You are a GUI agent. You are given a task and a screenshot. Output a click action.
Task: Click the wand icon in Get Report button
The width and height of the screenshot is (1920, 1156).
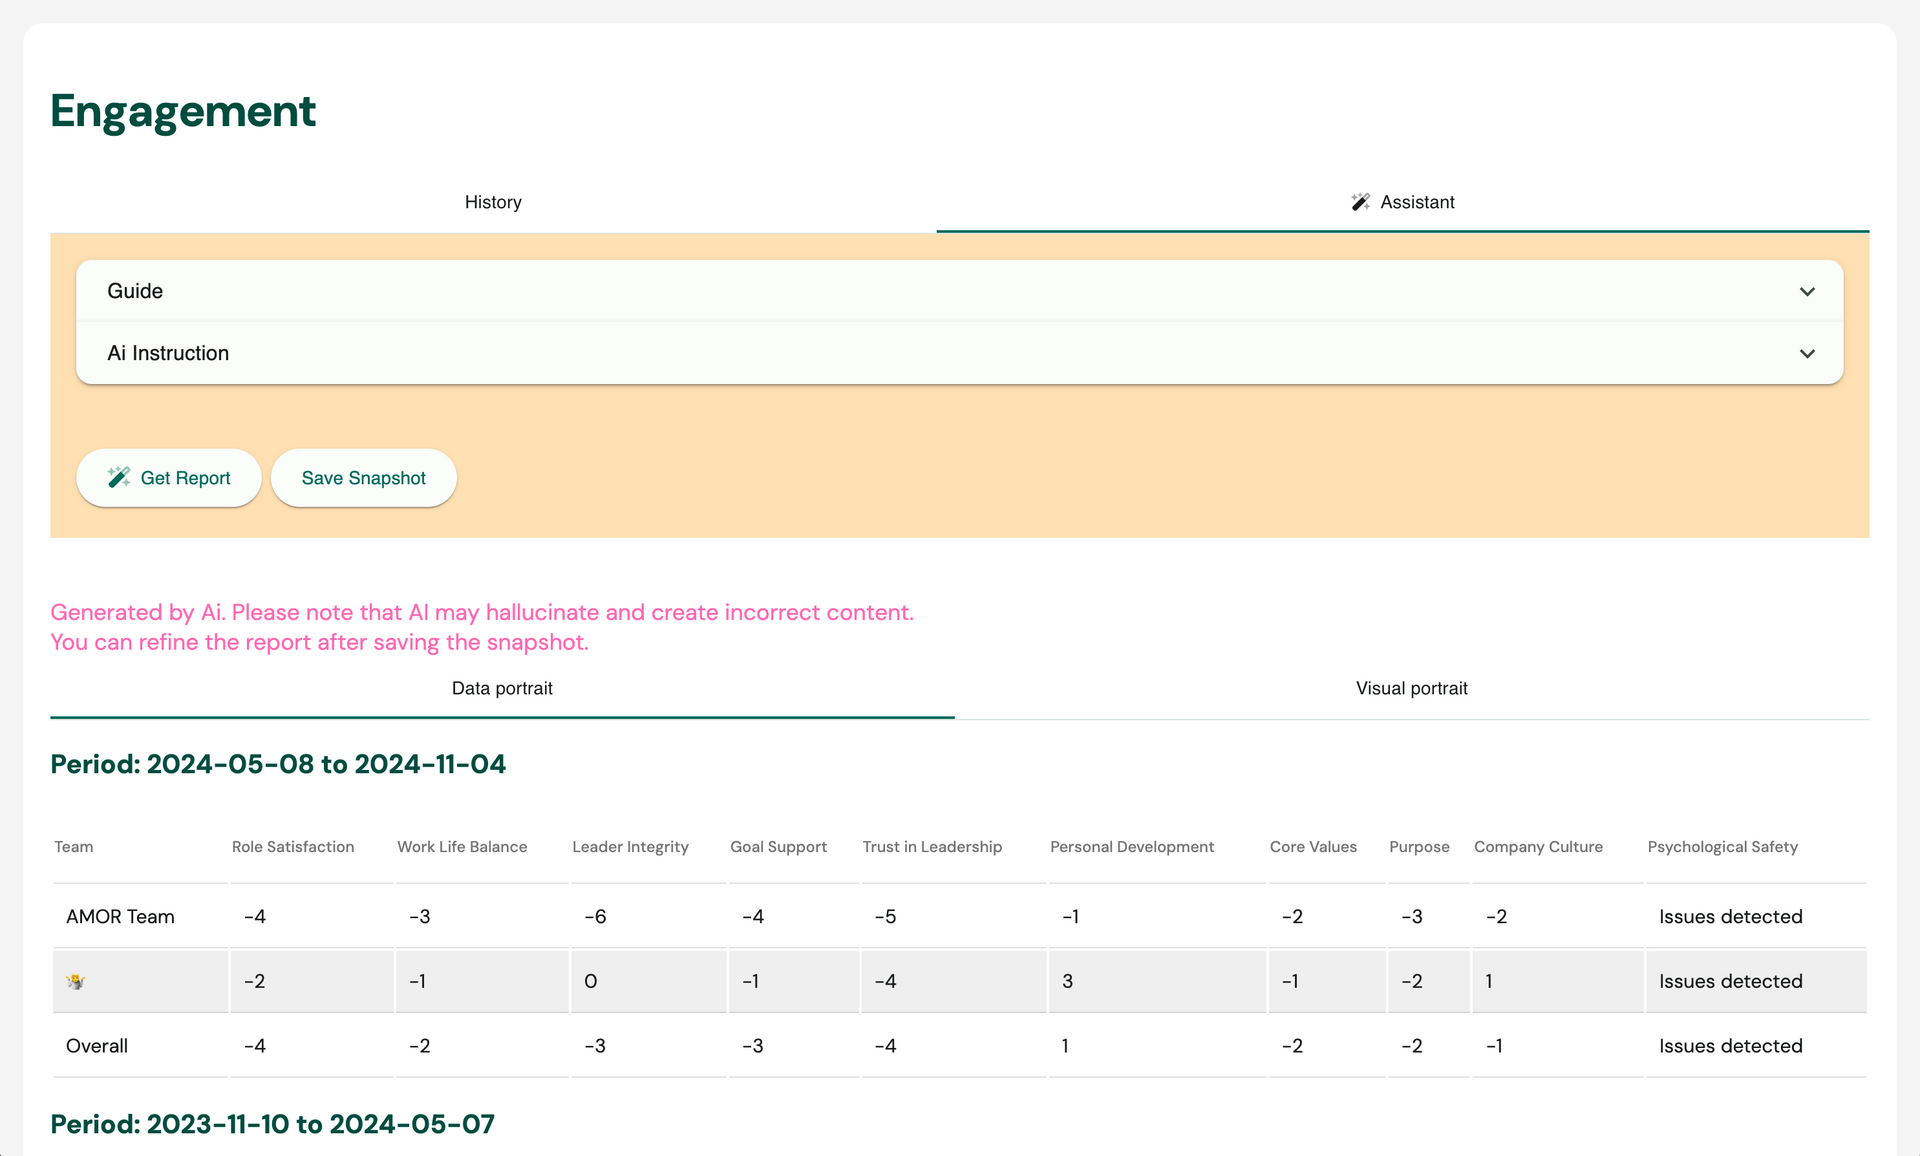(x=119, y=477)
